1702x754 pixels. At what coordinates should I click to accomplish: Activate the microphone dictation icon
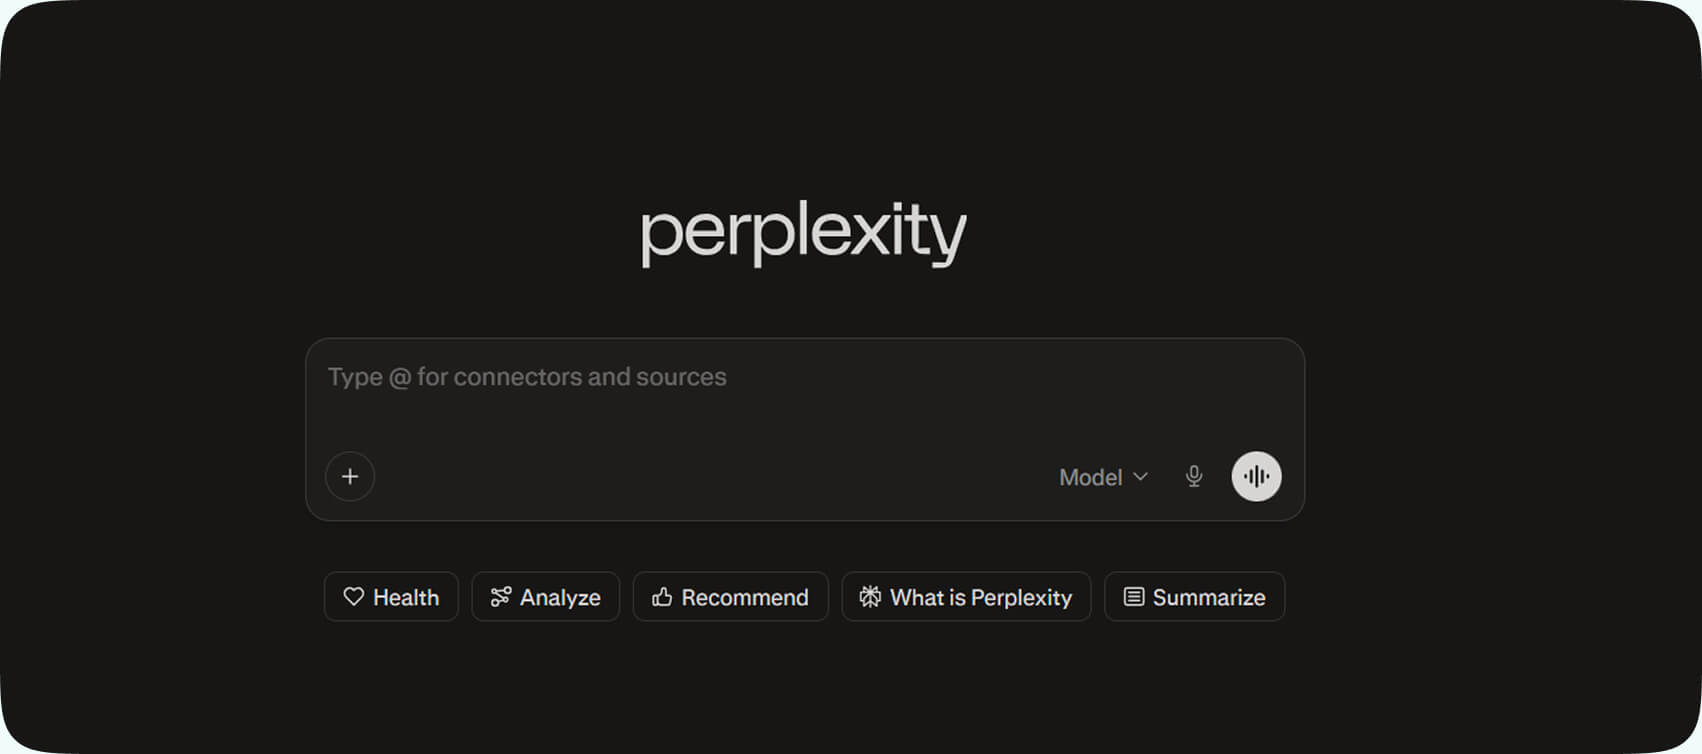click(x=1194, y=477)
